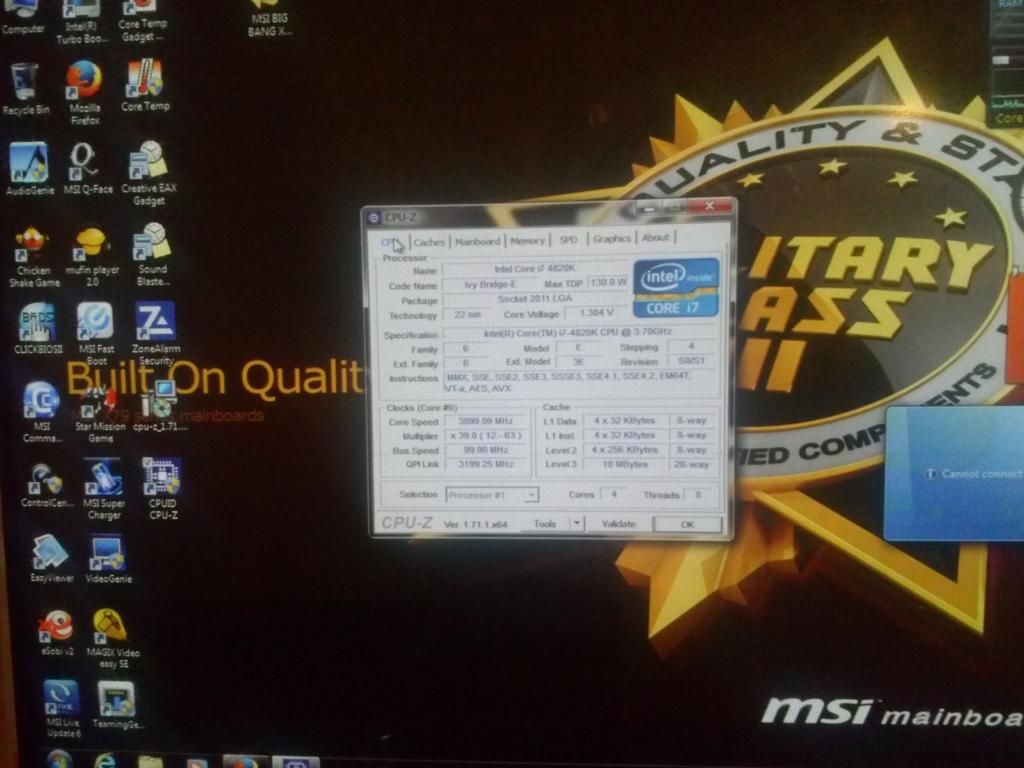The height and width of the screenshot is (768, 1024).
Task: Open the ControlCenter desktop shortcut
Action: 46,486
